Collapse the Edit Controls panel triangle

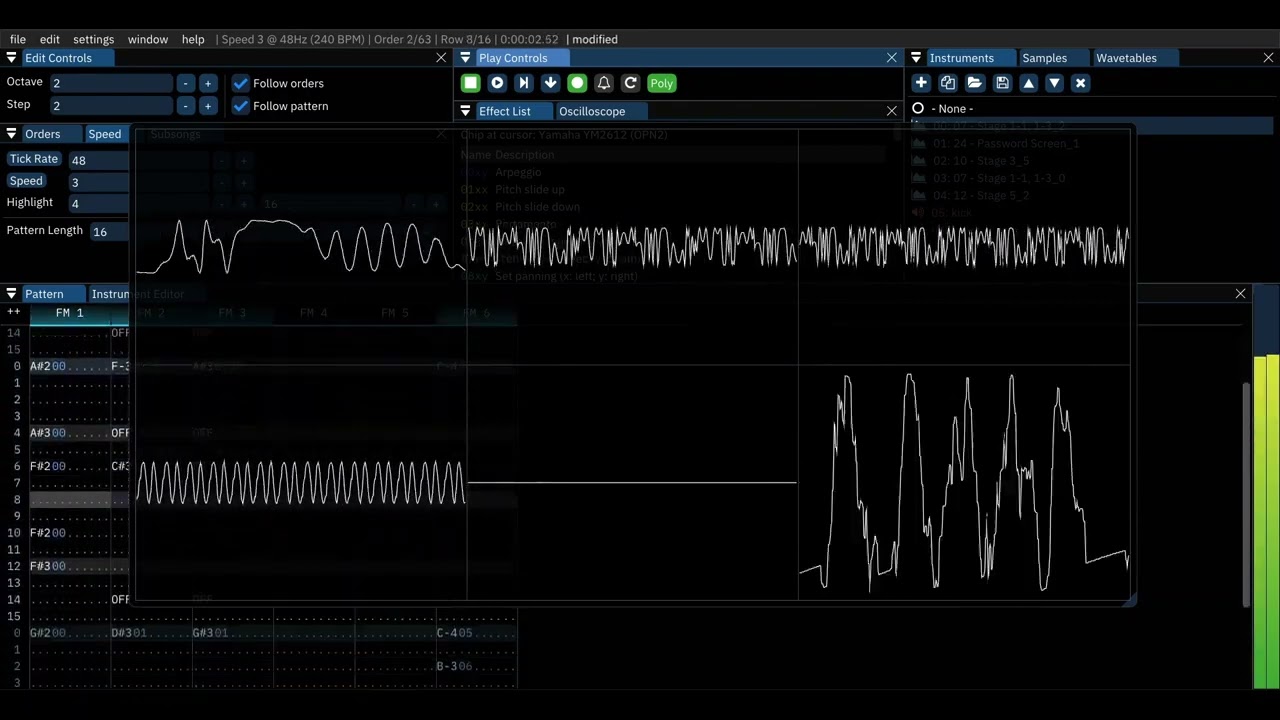pos(12,58)
